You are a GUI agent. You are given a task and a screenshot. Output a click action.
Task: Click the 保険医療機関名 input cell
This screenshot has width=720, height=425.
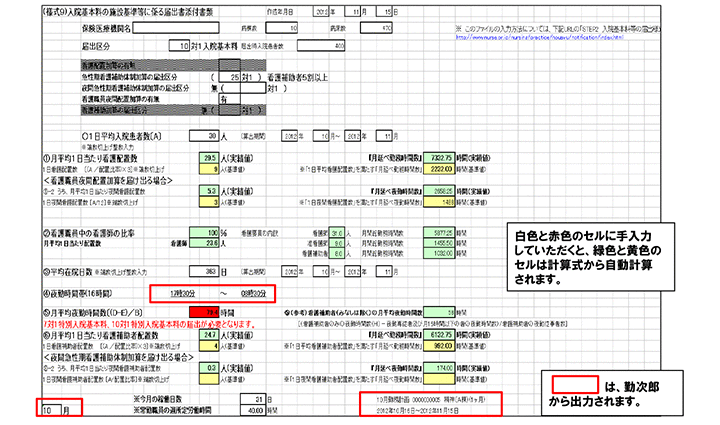coord(176,28)
